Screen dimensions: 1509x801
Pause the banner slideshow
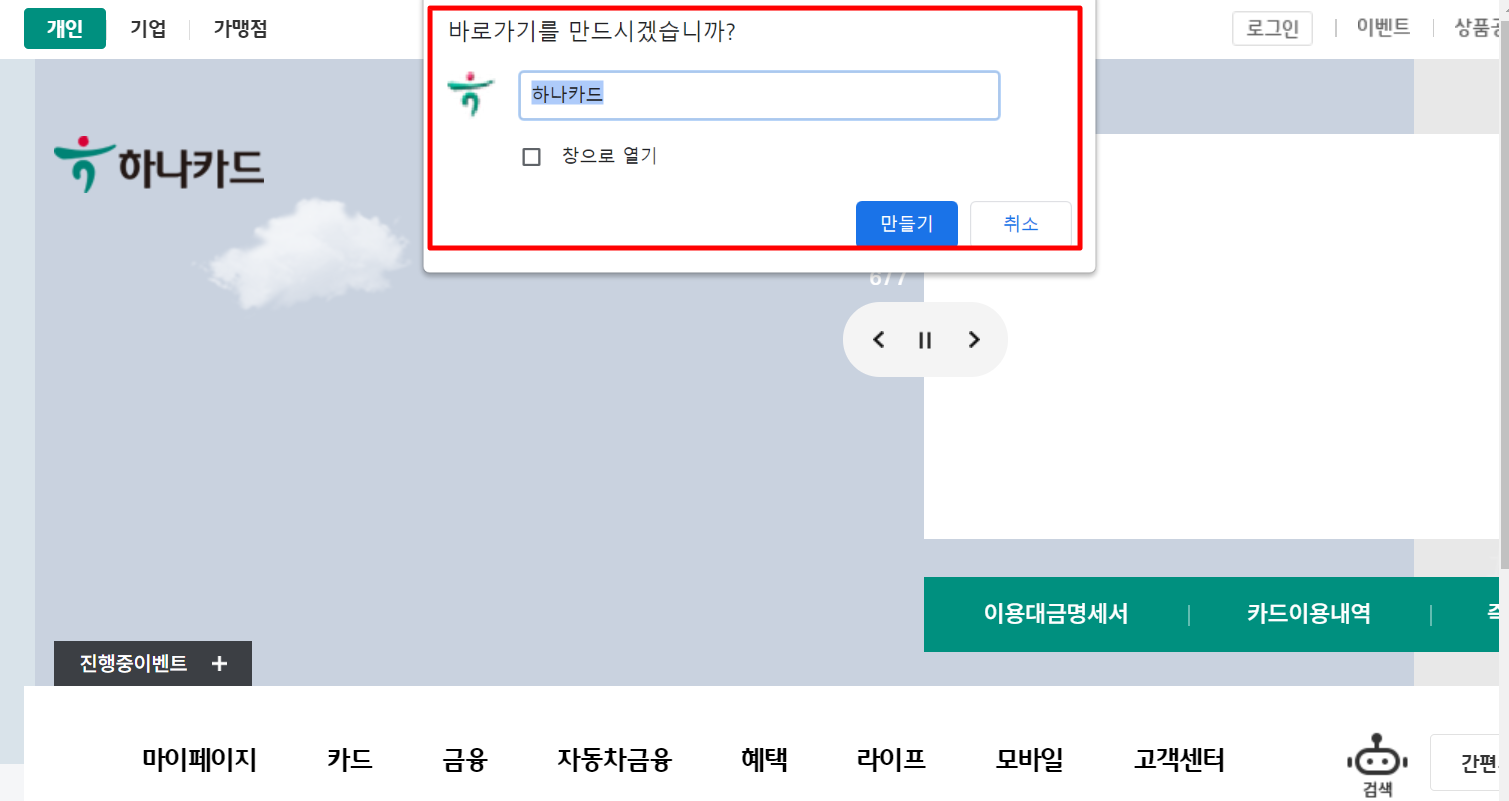pos(925,340)
